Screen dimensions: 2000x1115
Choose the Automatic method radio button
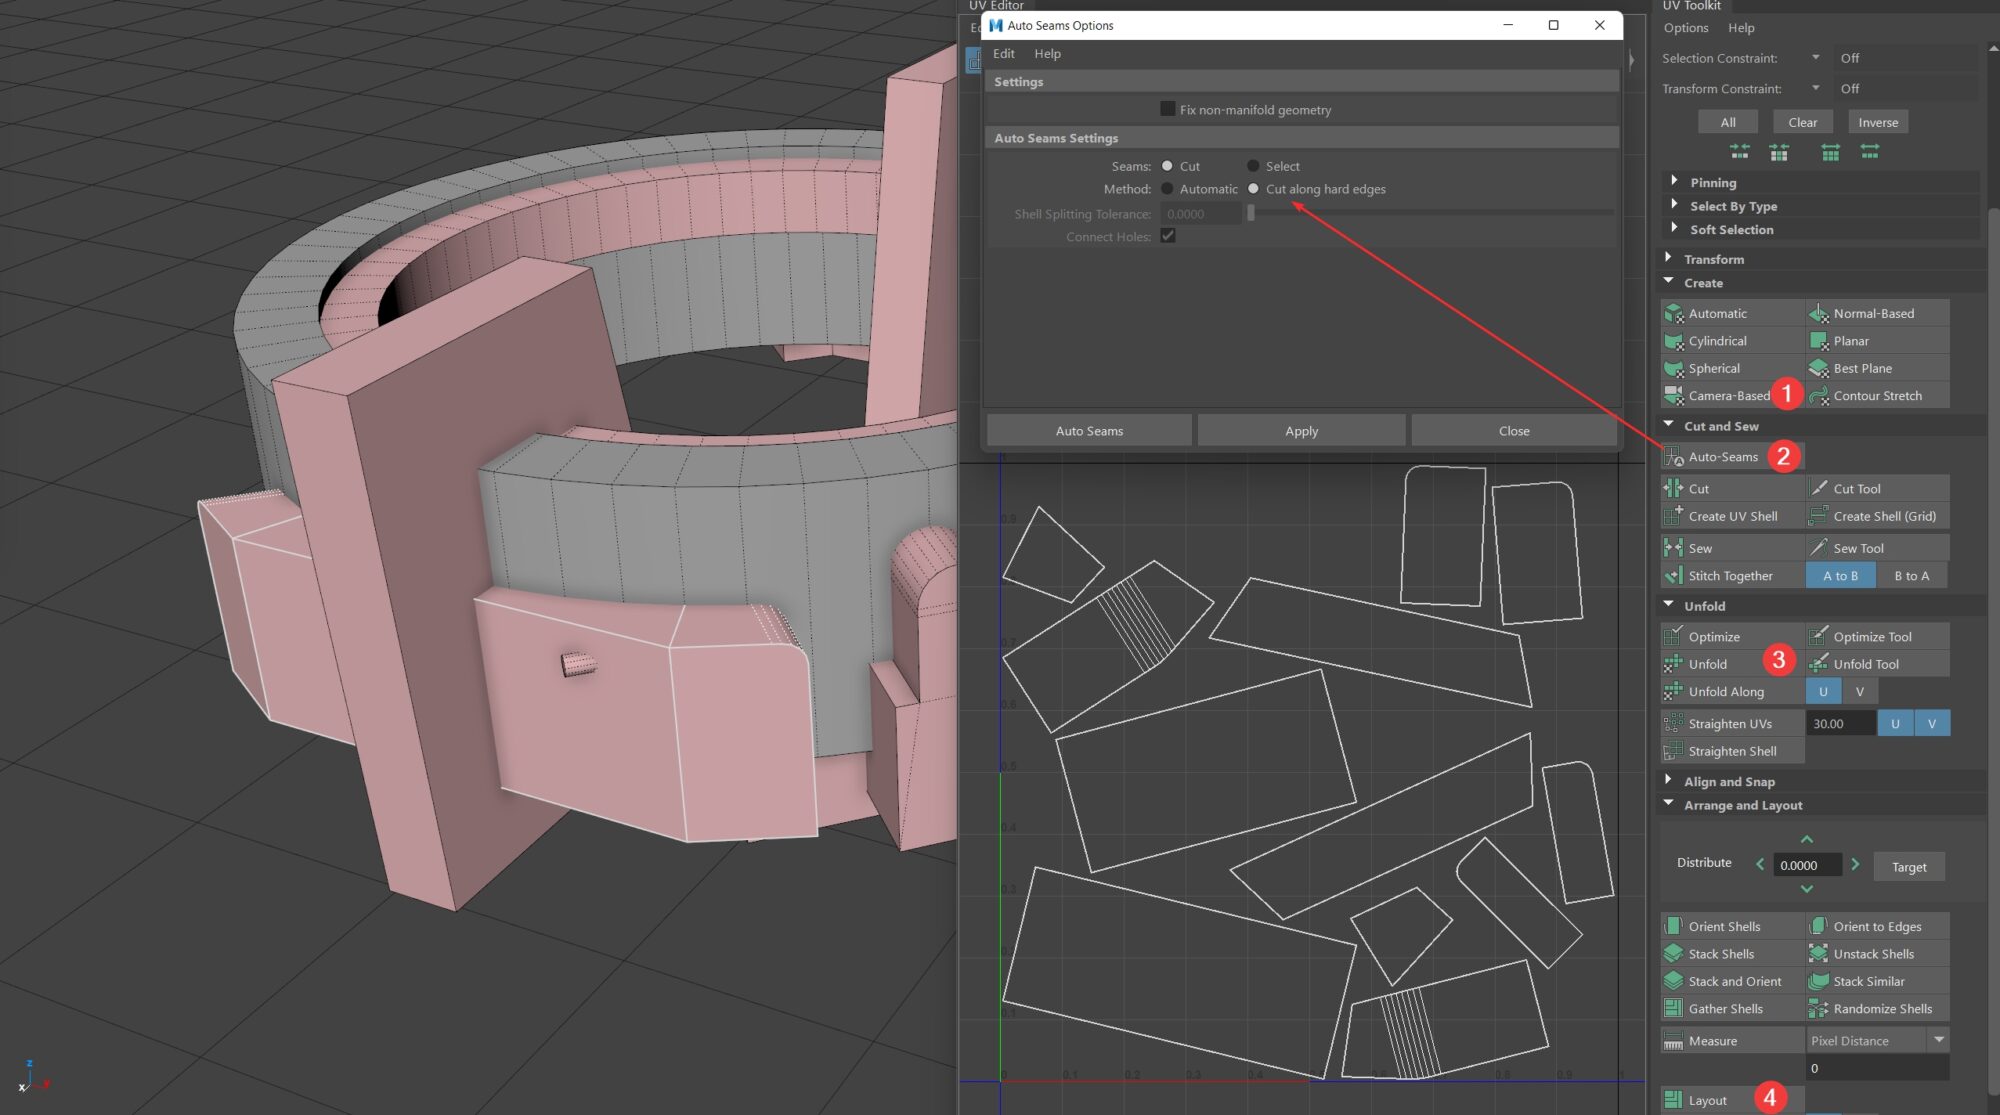(x=1167, y=189)
